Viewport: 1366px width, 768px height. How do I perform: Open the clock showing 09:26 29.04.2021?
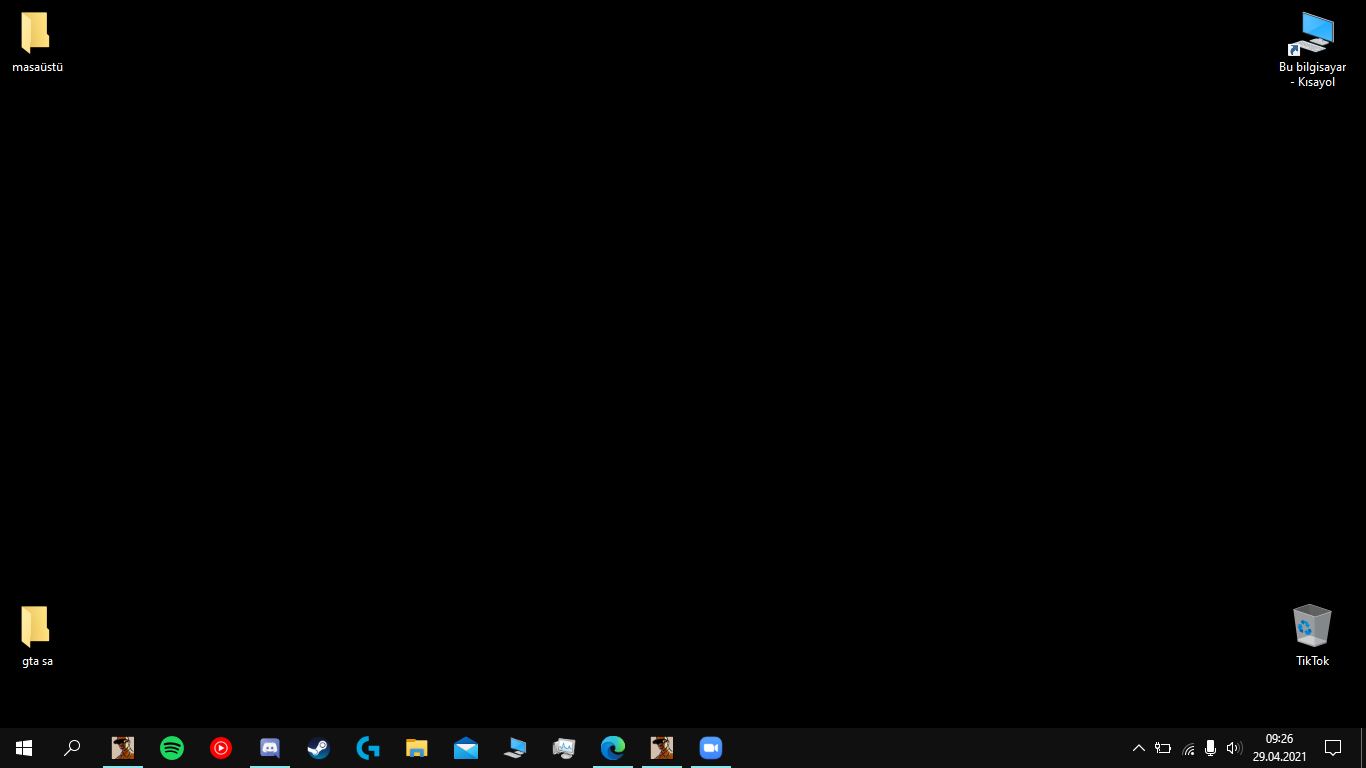point(1279,748)
